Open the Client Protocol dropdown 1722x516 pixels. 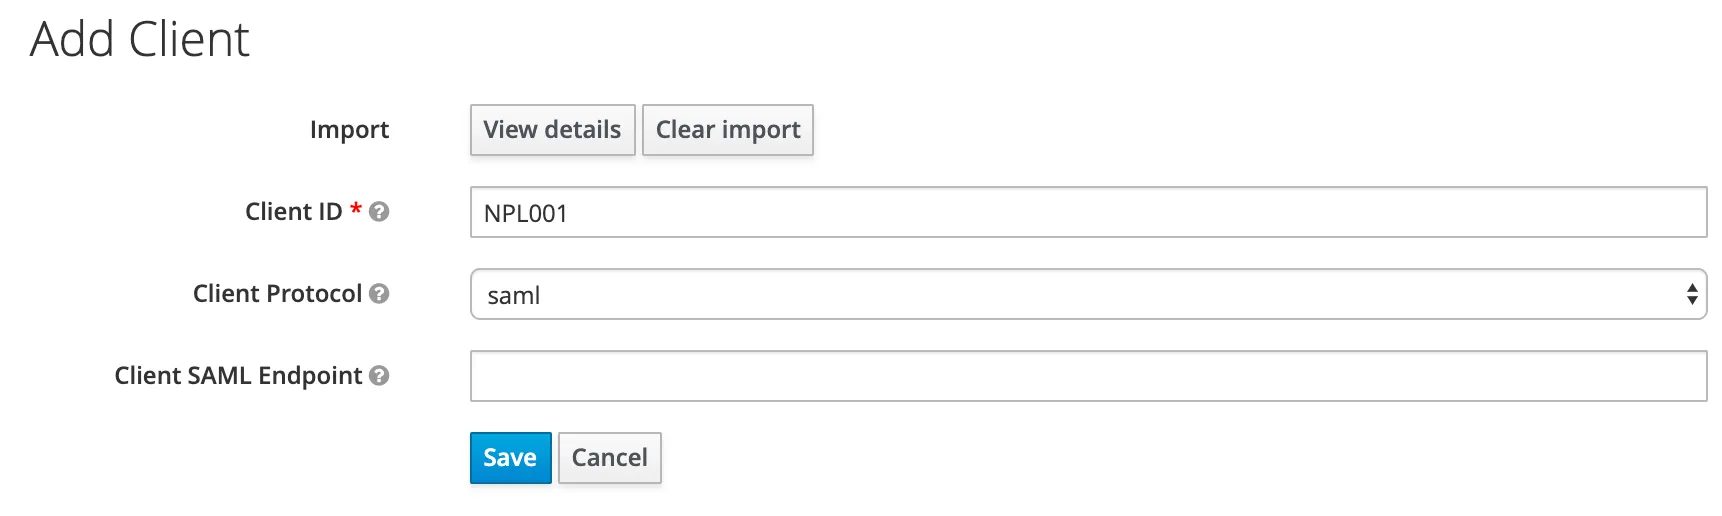coord(1088,294)
